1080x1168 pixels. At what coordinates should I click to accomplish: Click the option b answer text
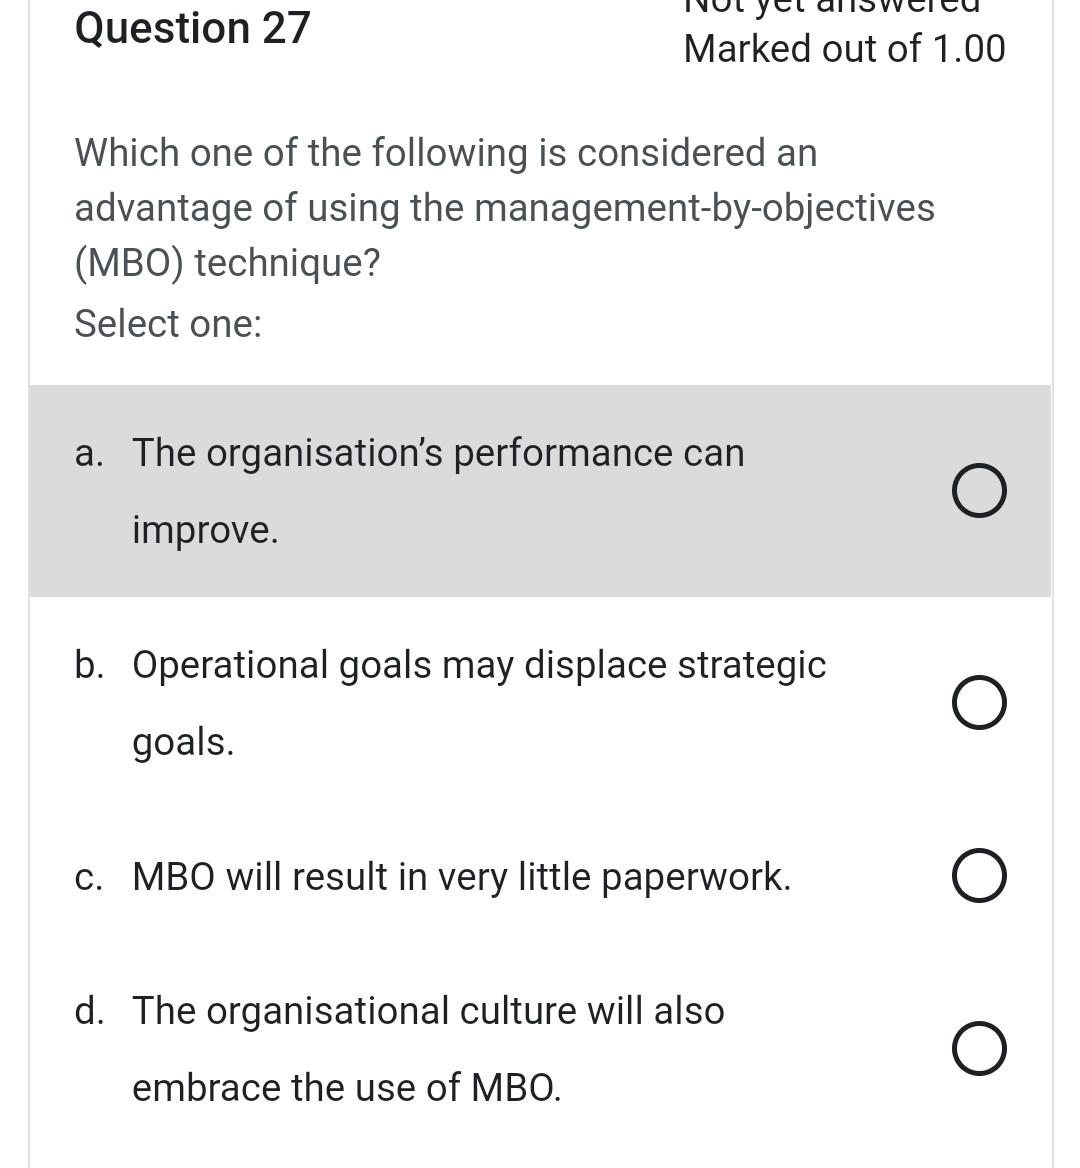pyautogui.click(x=479, y=664)
